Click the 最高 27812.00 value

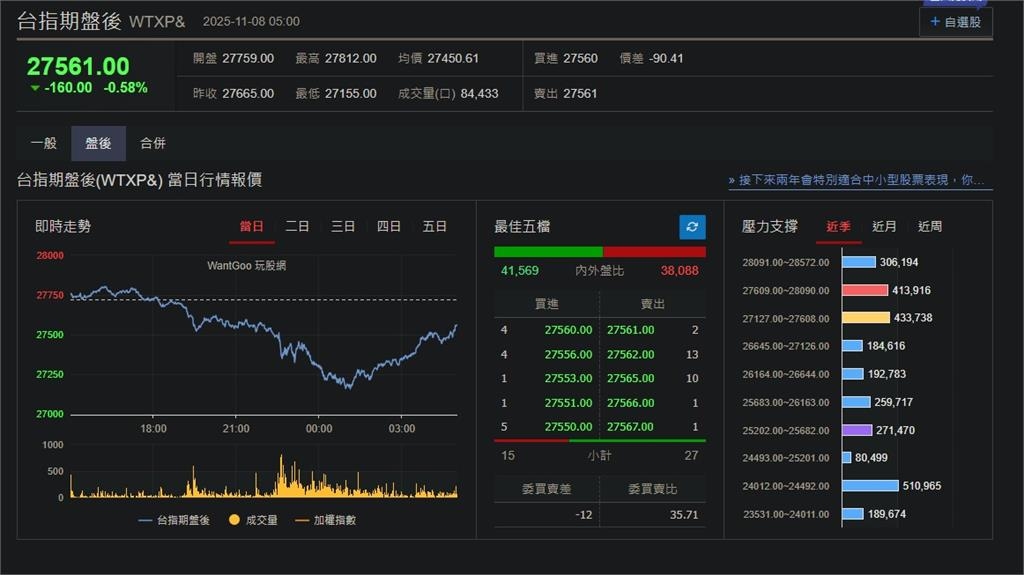pos(351,58)
